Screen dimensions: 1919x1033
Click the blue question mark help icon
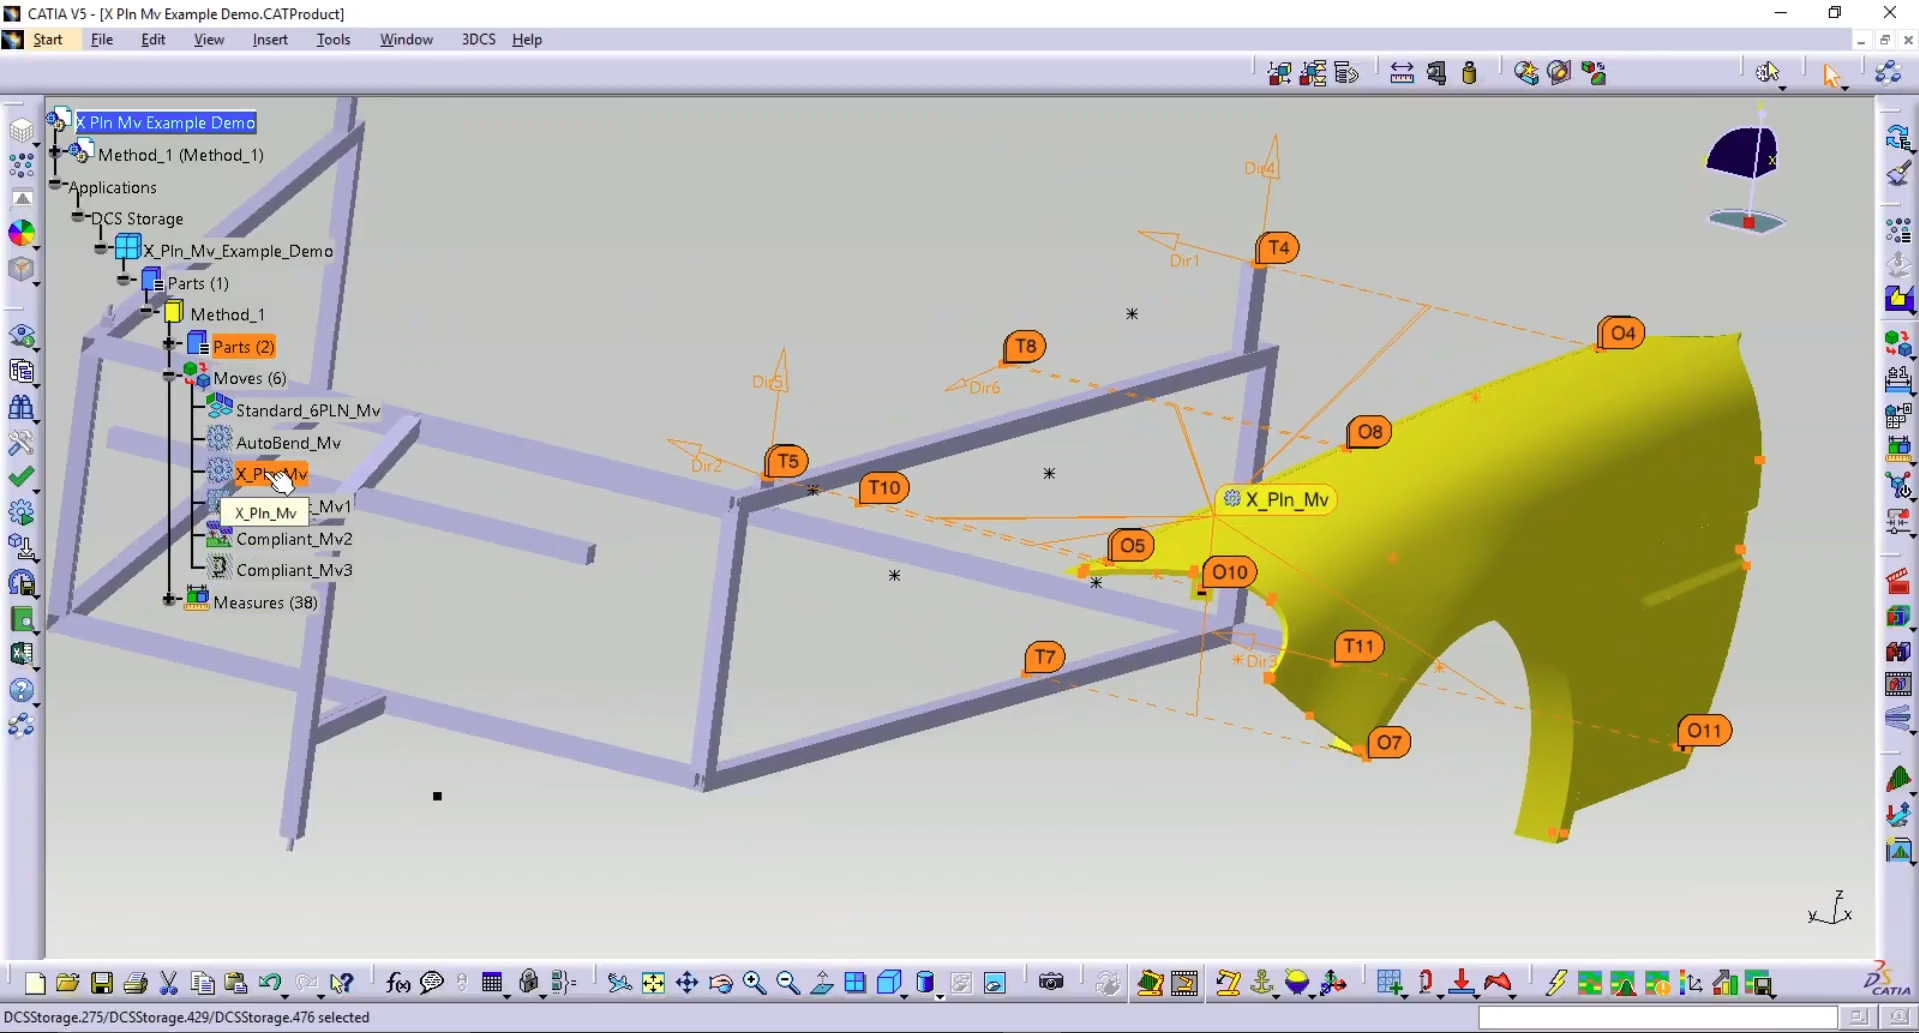tap(21, 690)
